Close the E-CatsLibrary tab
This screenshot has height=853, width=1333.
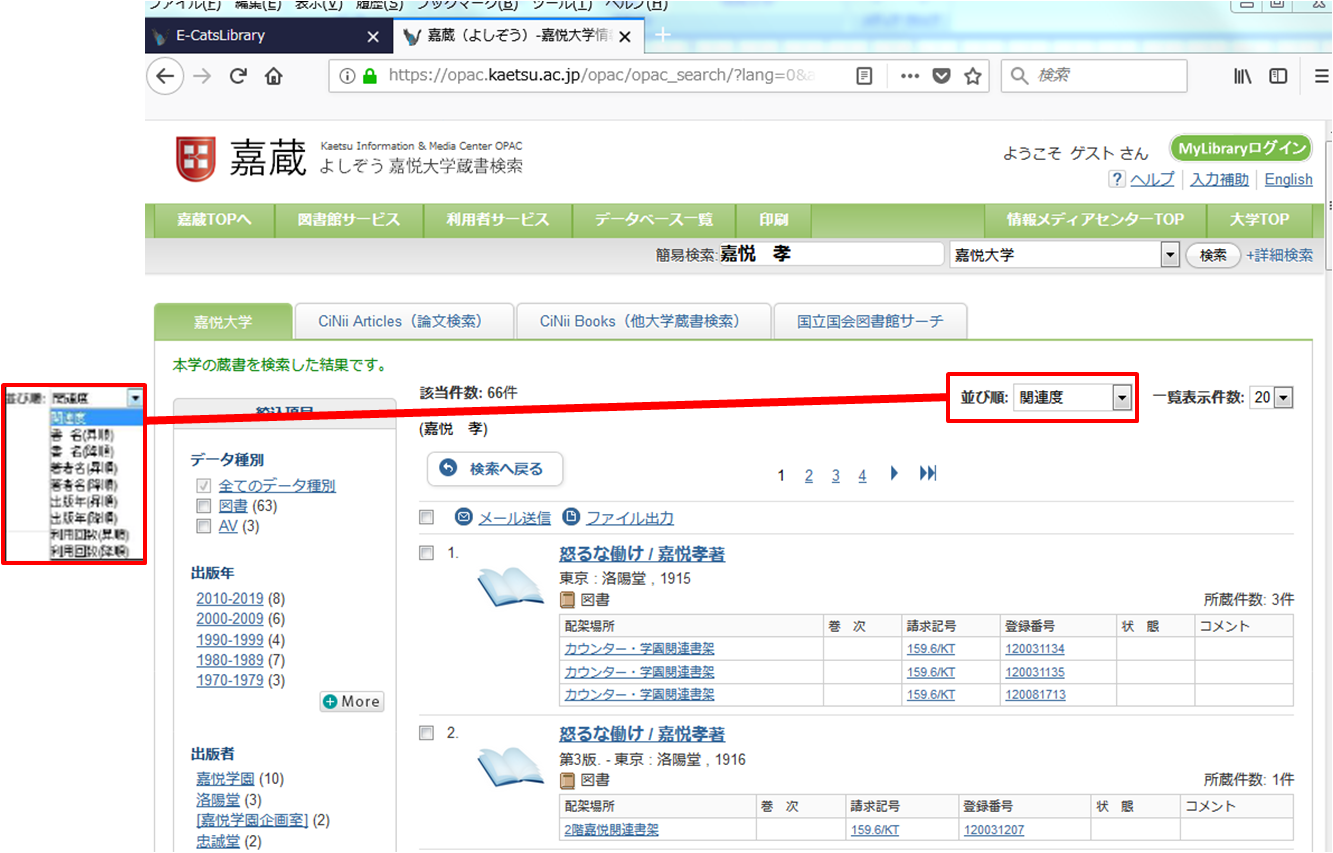tap(373, 36)
